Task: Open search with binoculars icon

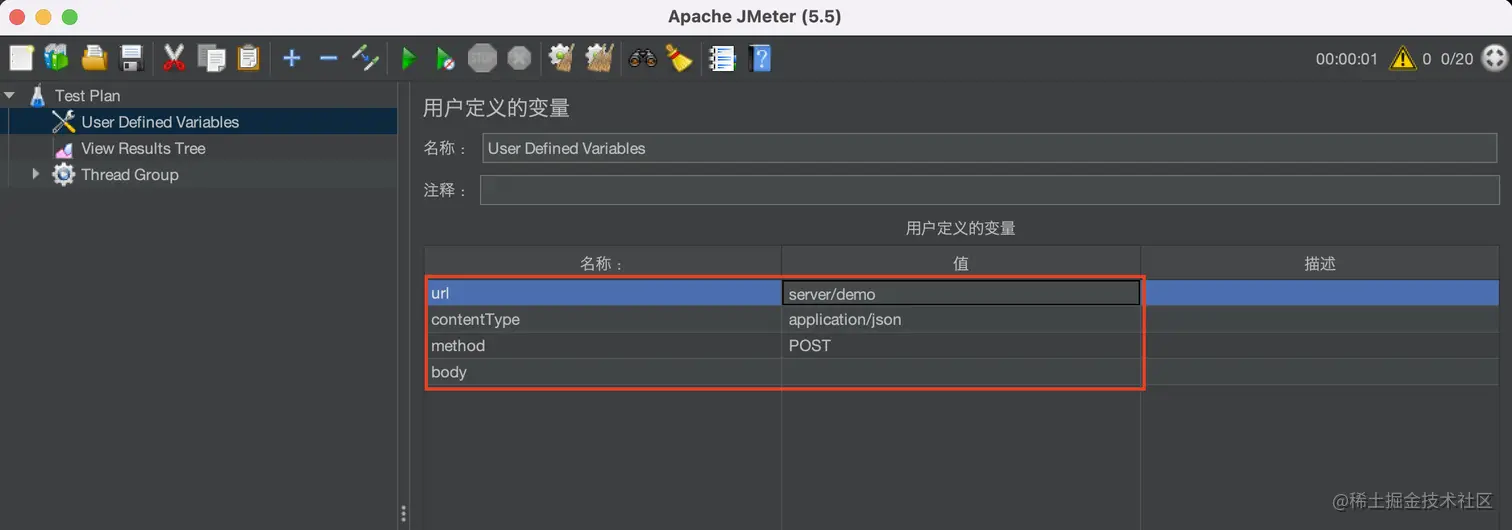Action: click(x=642, y=59)
